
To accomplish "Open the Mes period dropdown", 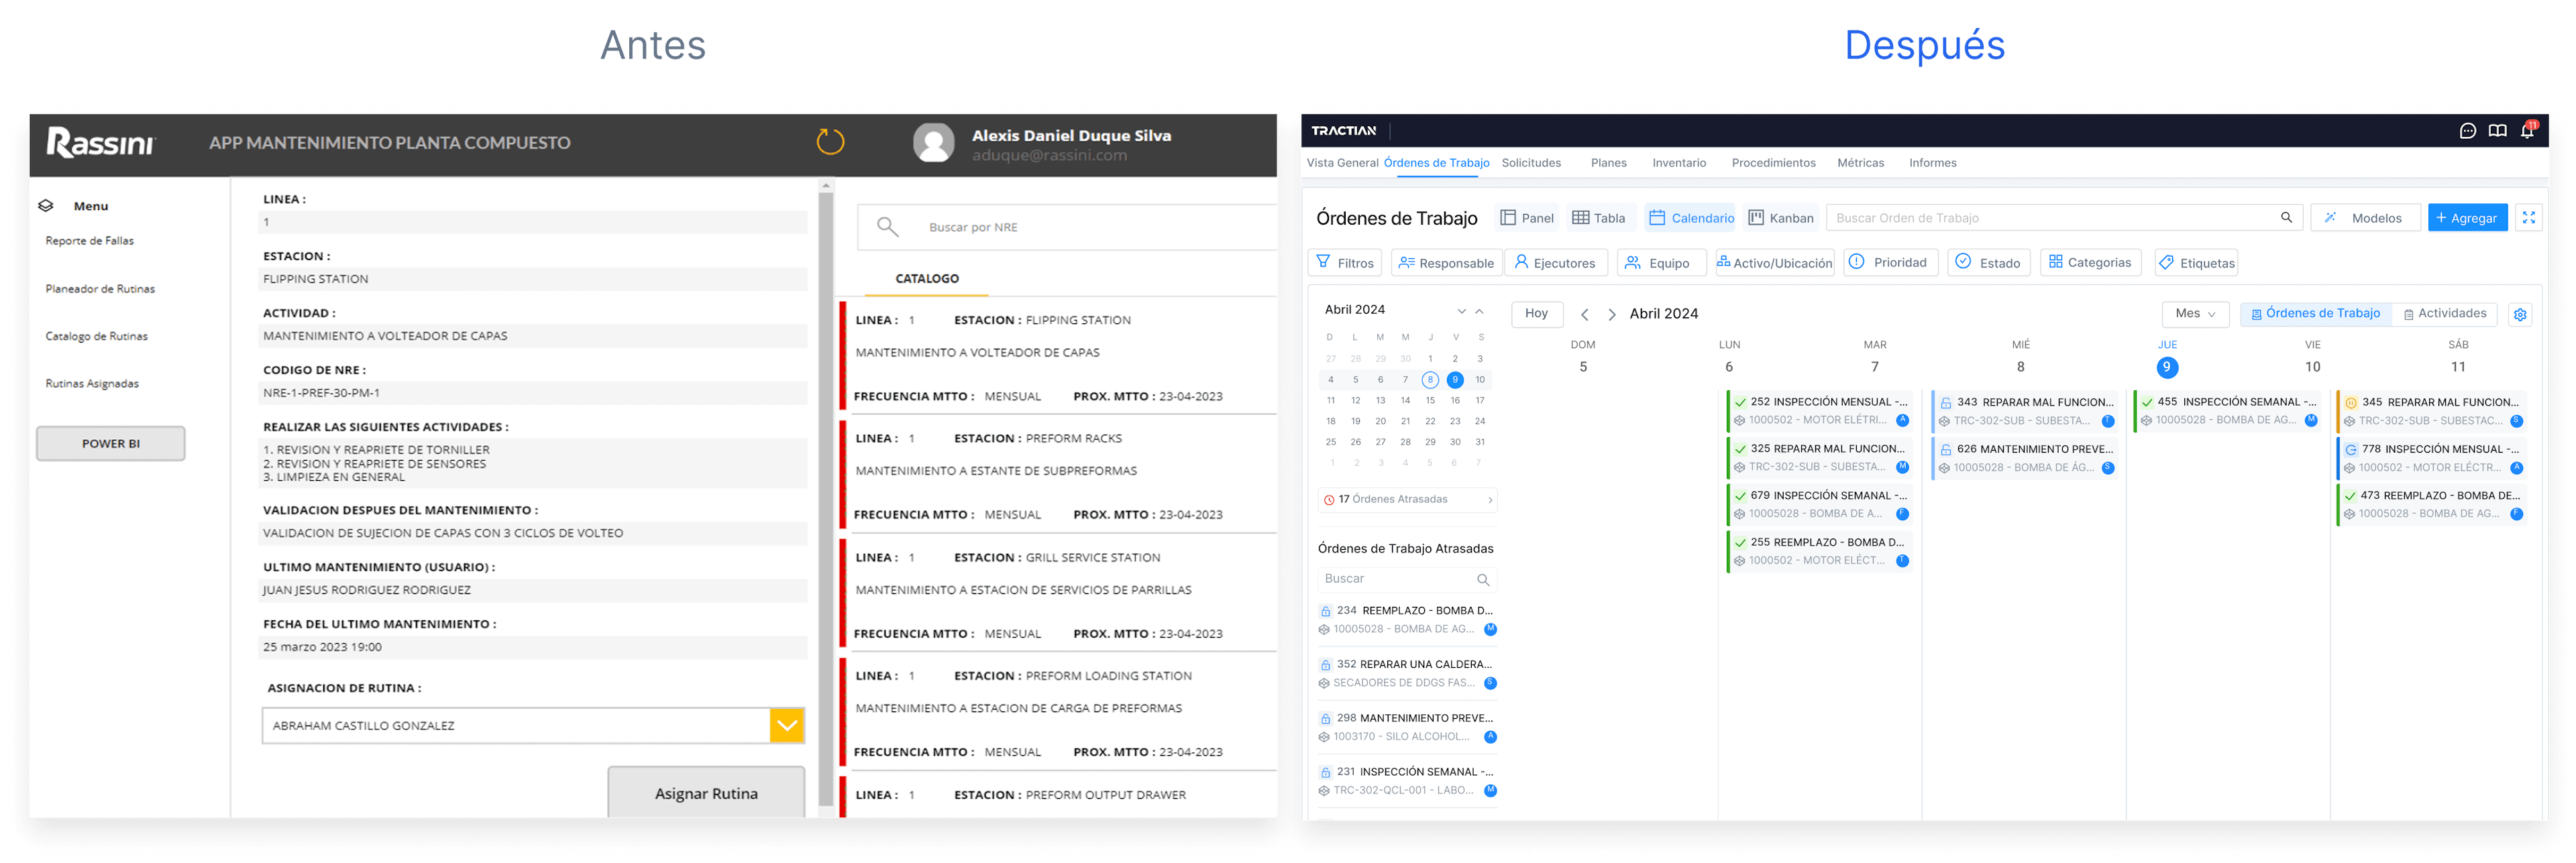I will 2195,314.
